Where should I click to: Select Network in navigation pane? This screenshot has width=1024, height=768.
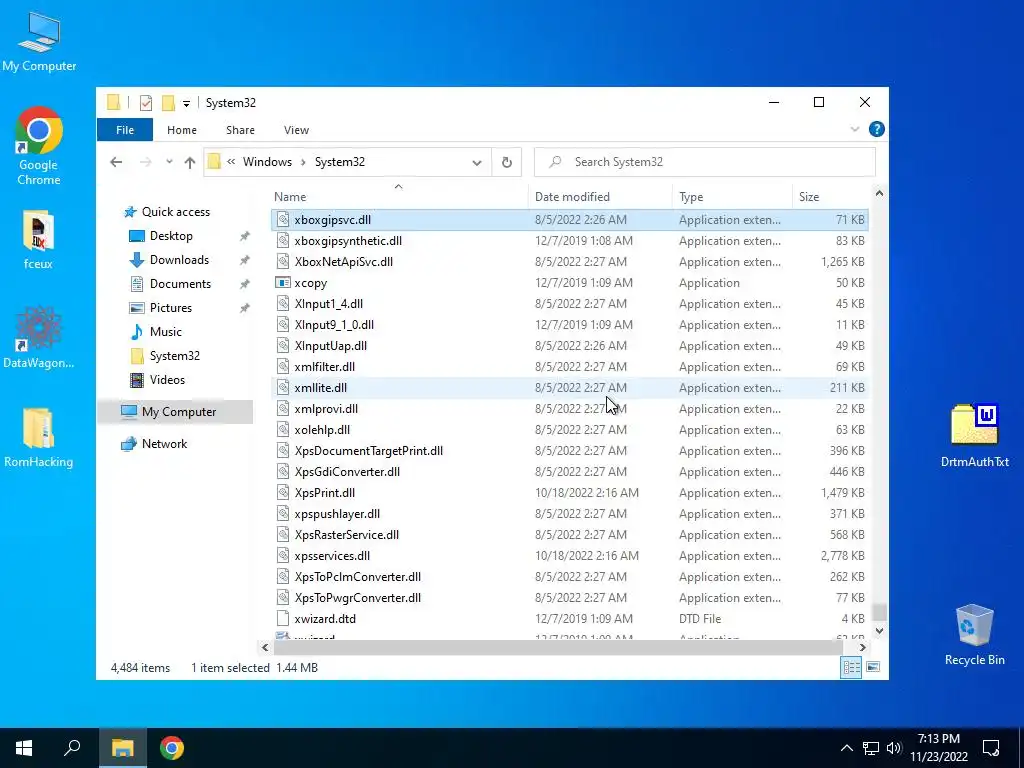164,444
